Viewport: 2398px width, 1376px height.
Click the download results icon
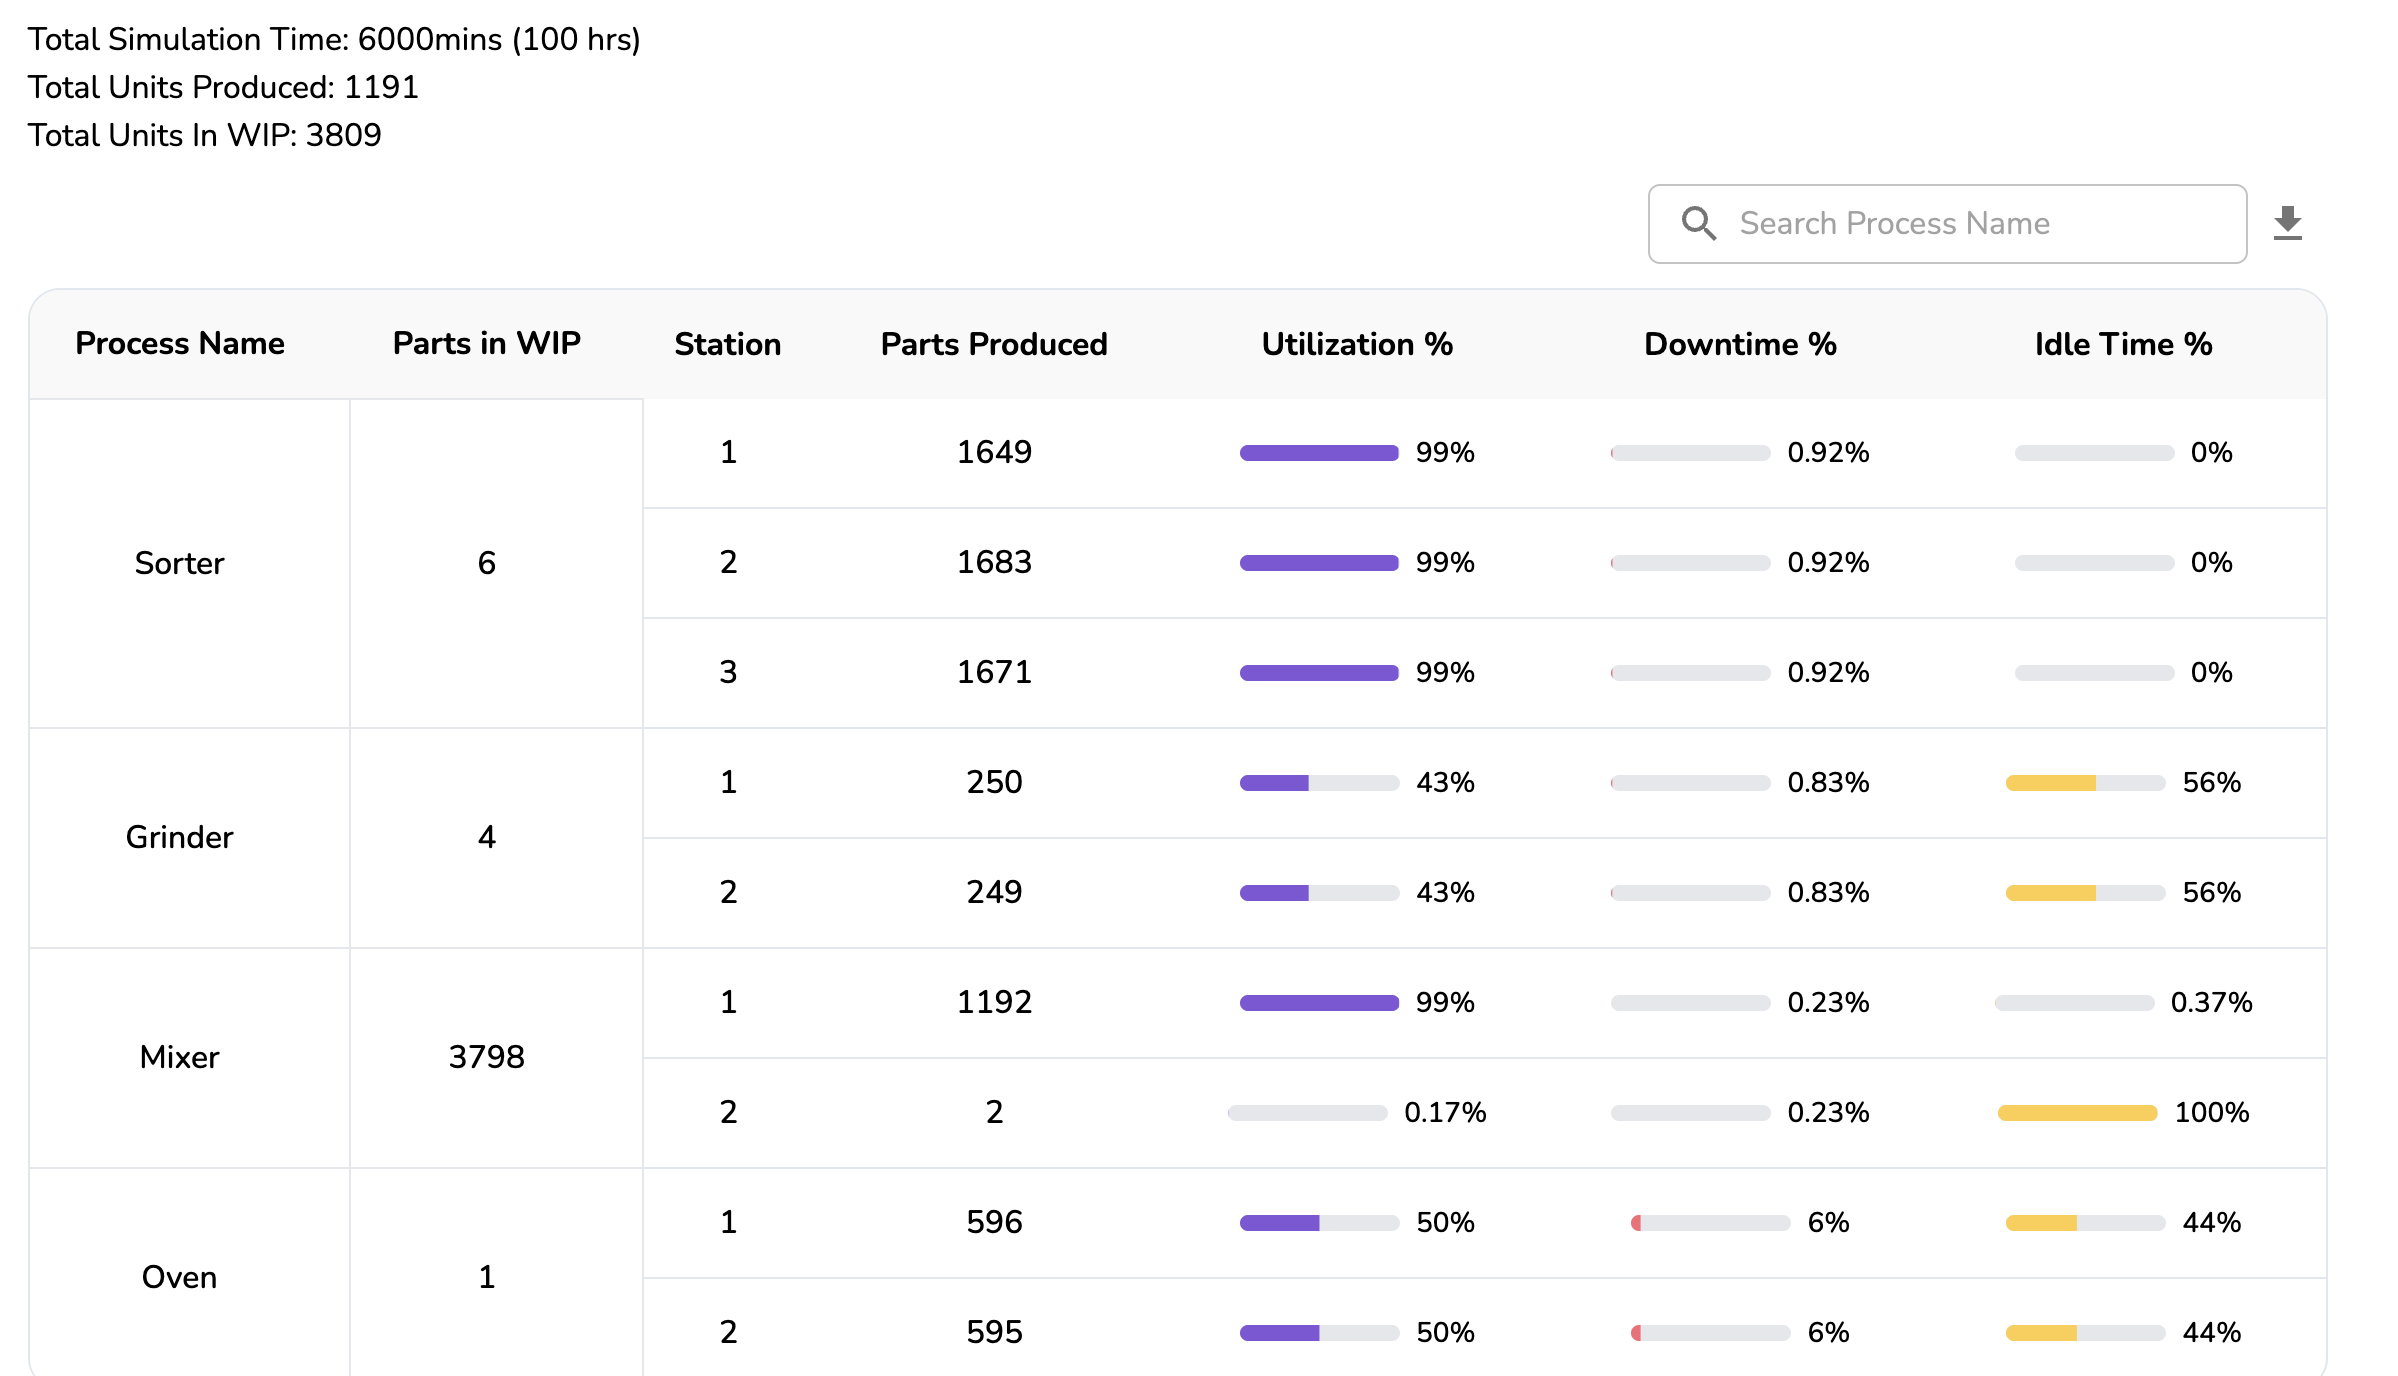(2287, 223)
